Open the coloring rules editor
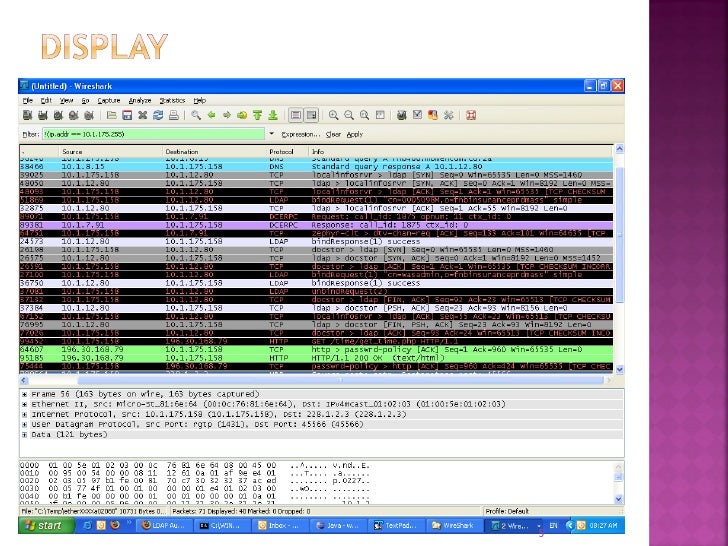Image resolution: width=728 pixels, height=546 pixels. click(x=433, y=115)
